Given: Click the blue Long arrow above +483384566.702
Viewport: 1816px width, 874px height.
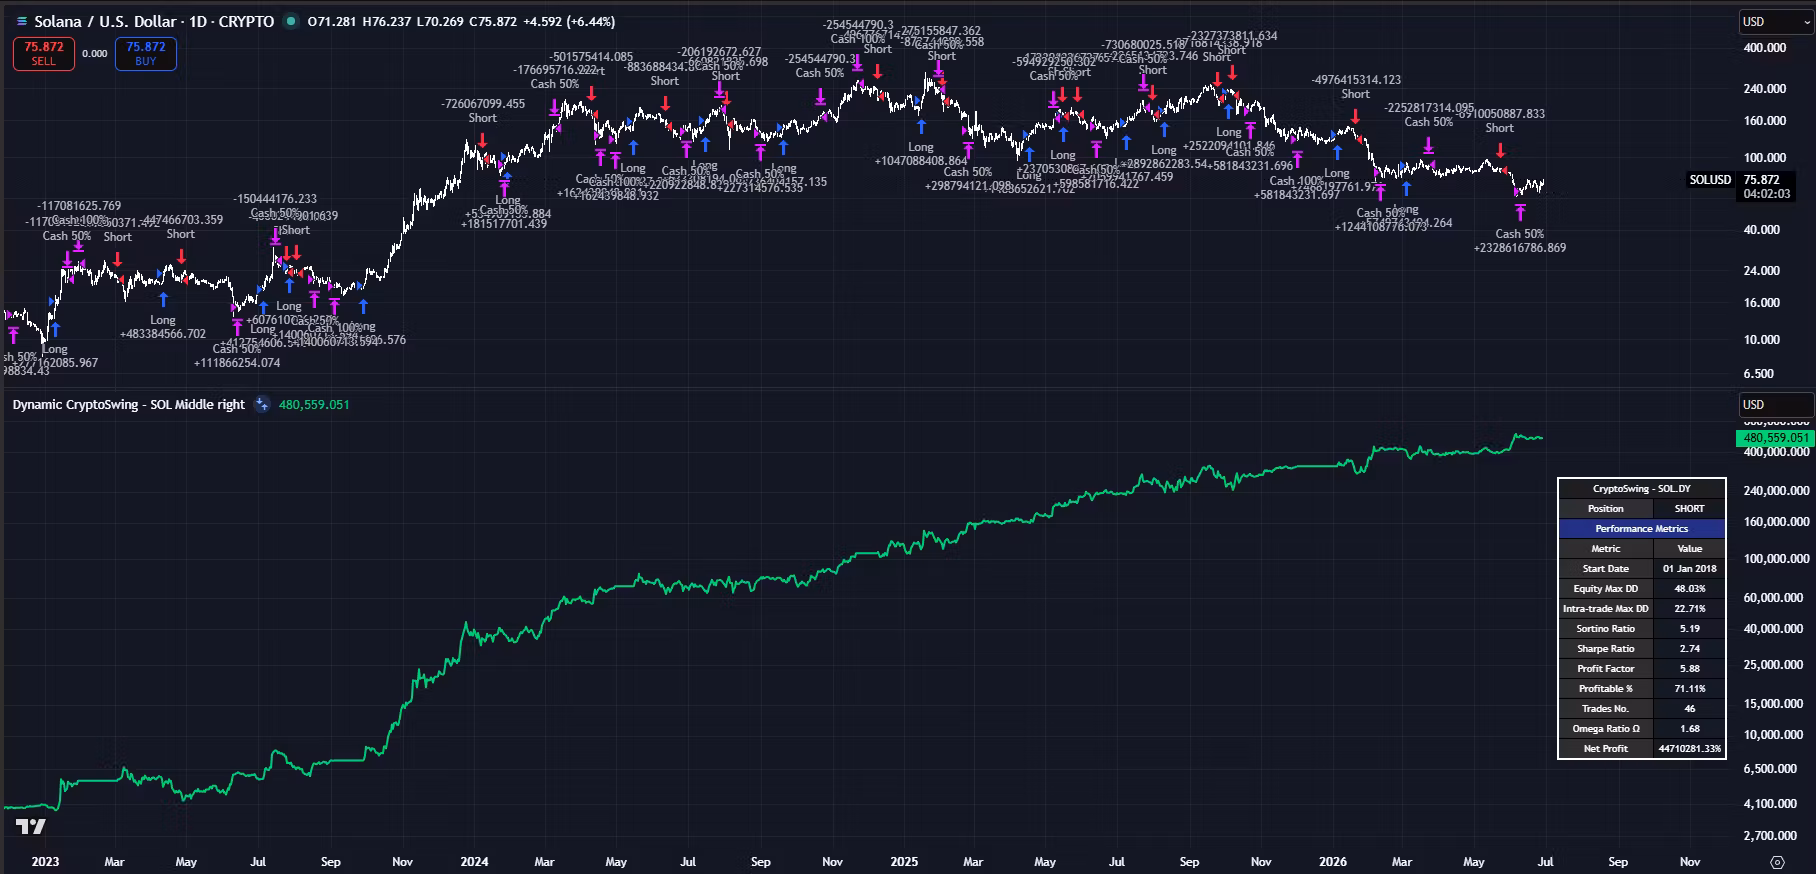Looking at the screenshot, I should click(163, 299).
